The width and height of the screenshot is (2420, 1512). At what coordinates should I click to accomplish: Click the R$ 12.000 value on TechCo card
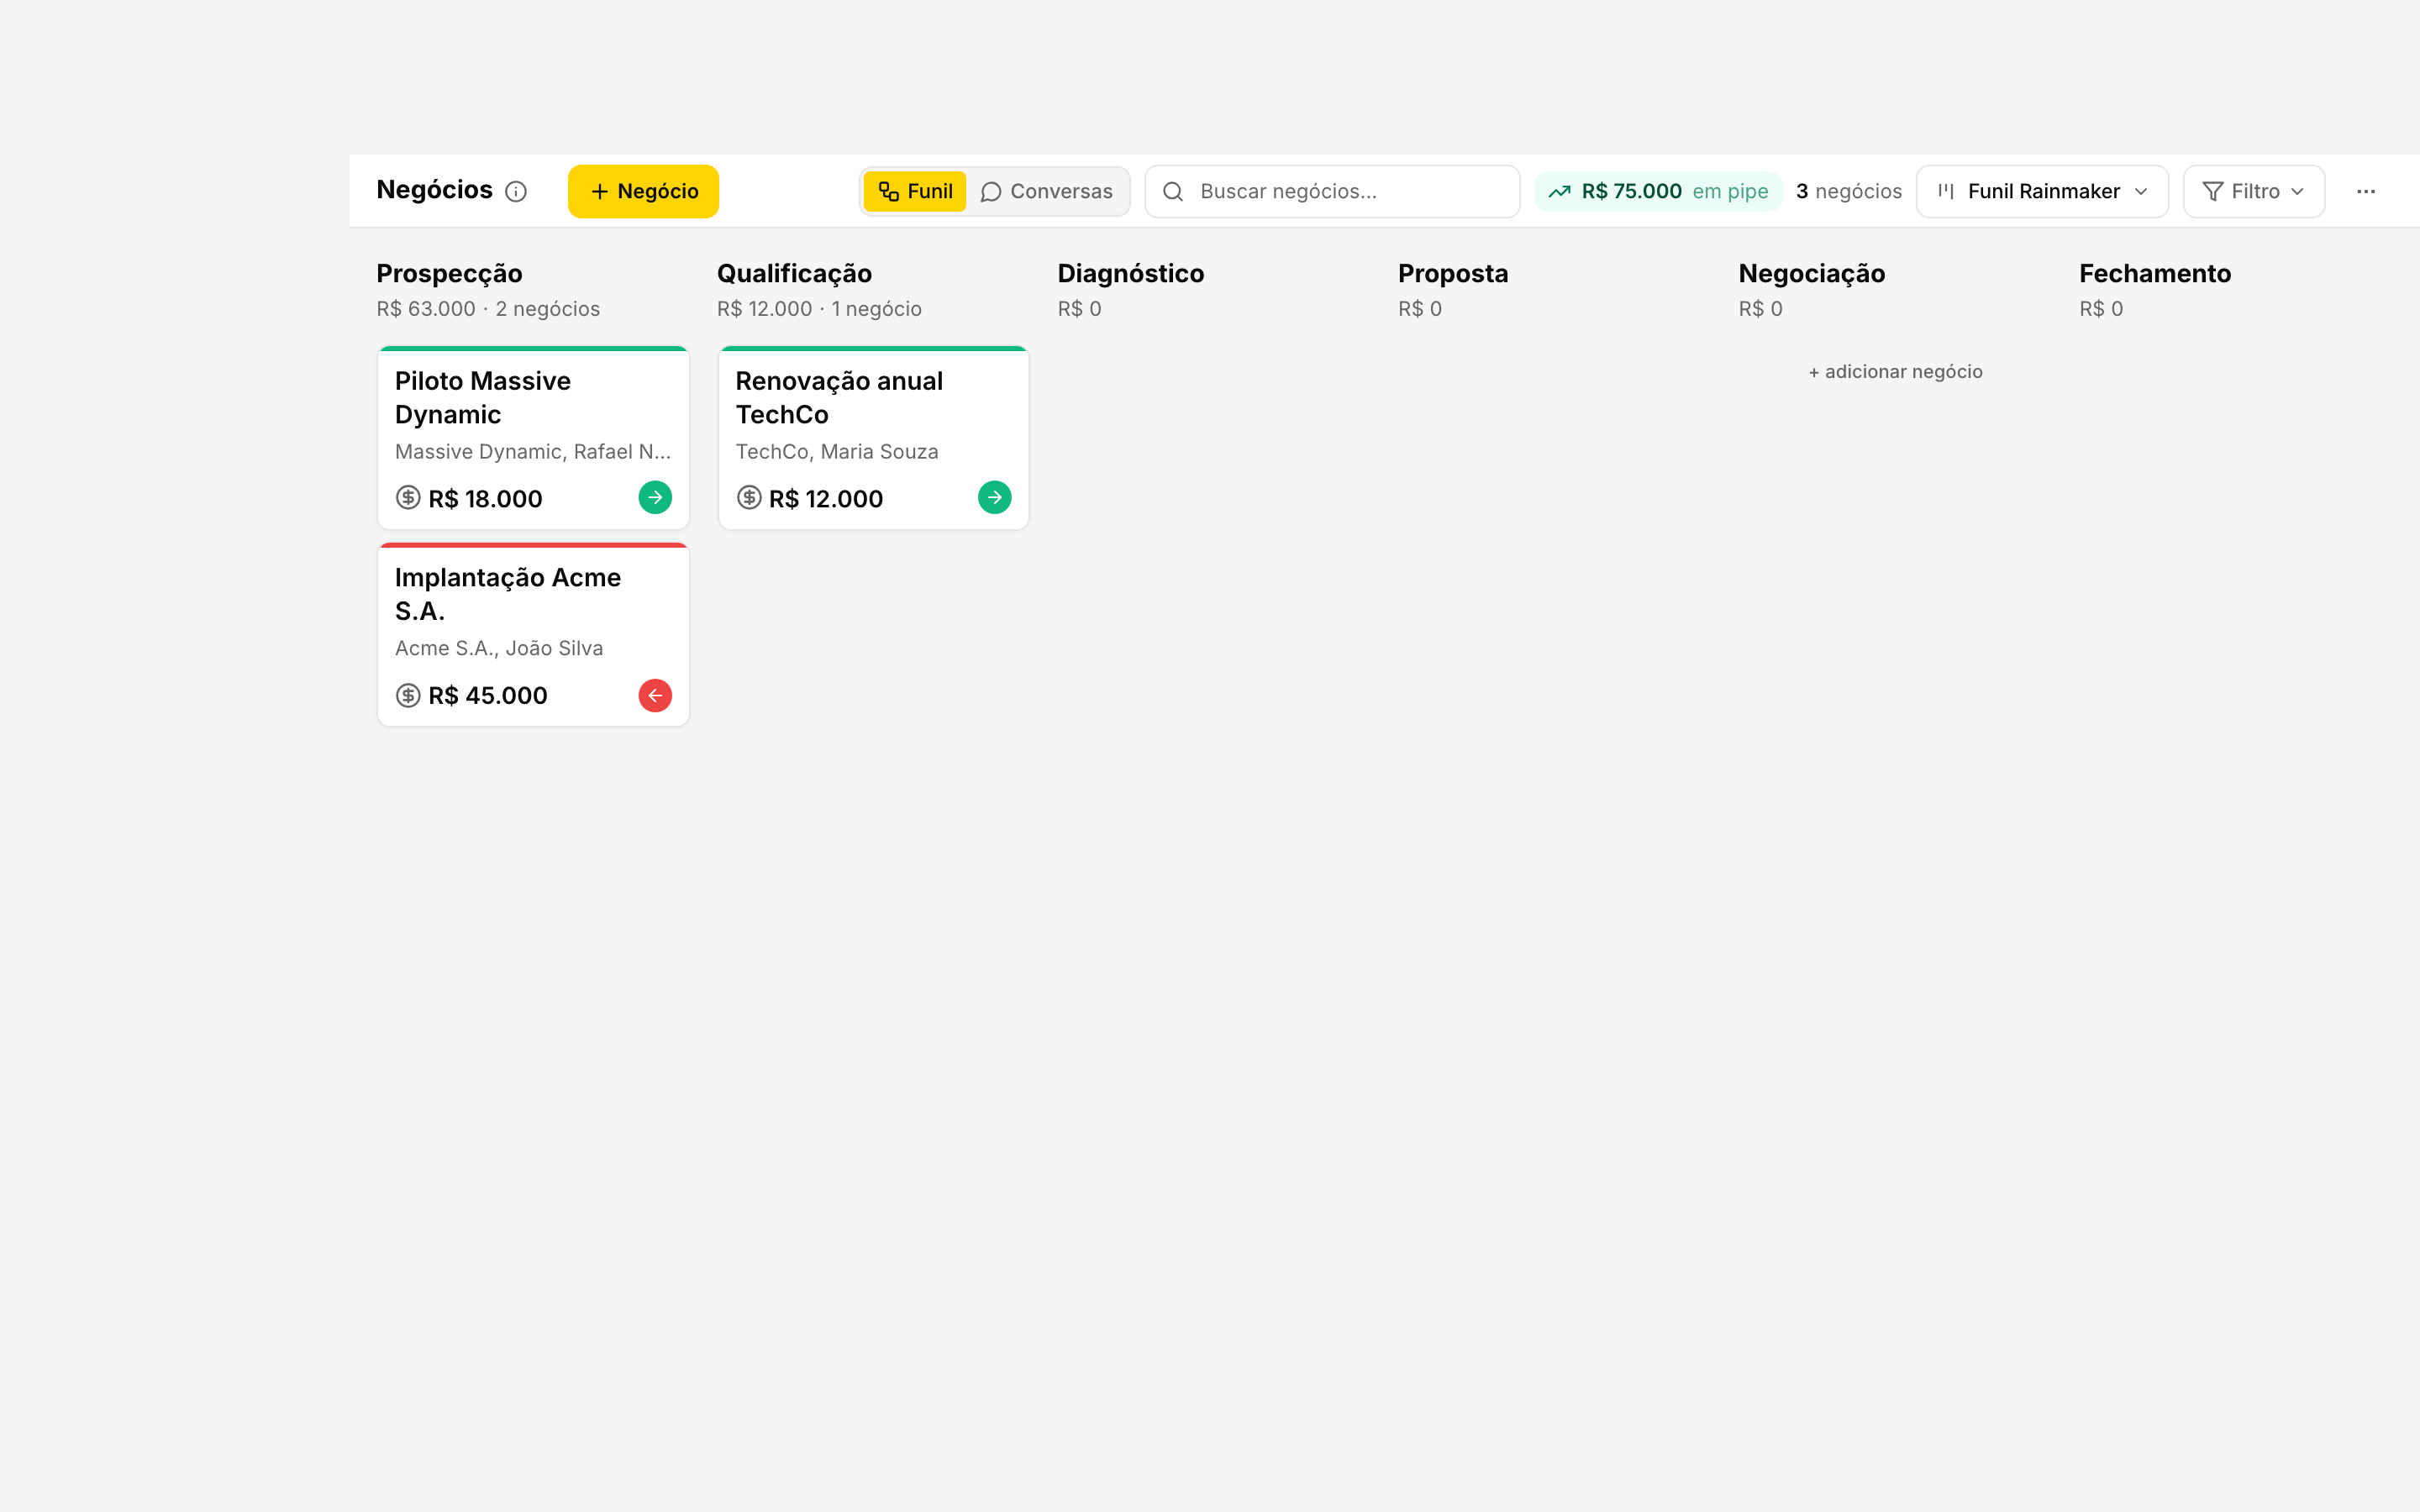pyautogui.click(x=825, y=498)
